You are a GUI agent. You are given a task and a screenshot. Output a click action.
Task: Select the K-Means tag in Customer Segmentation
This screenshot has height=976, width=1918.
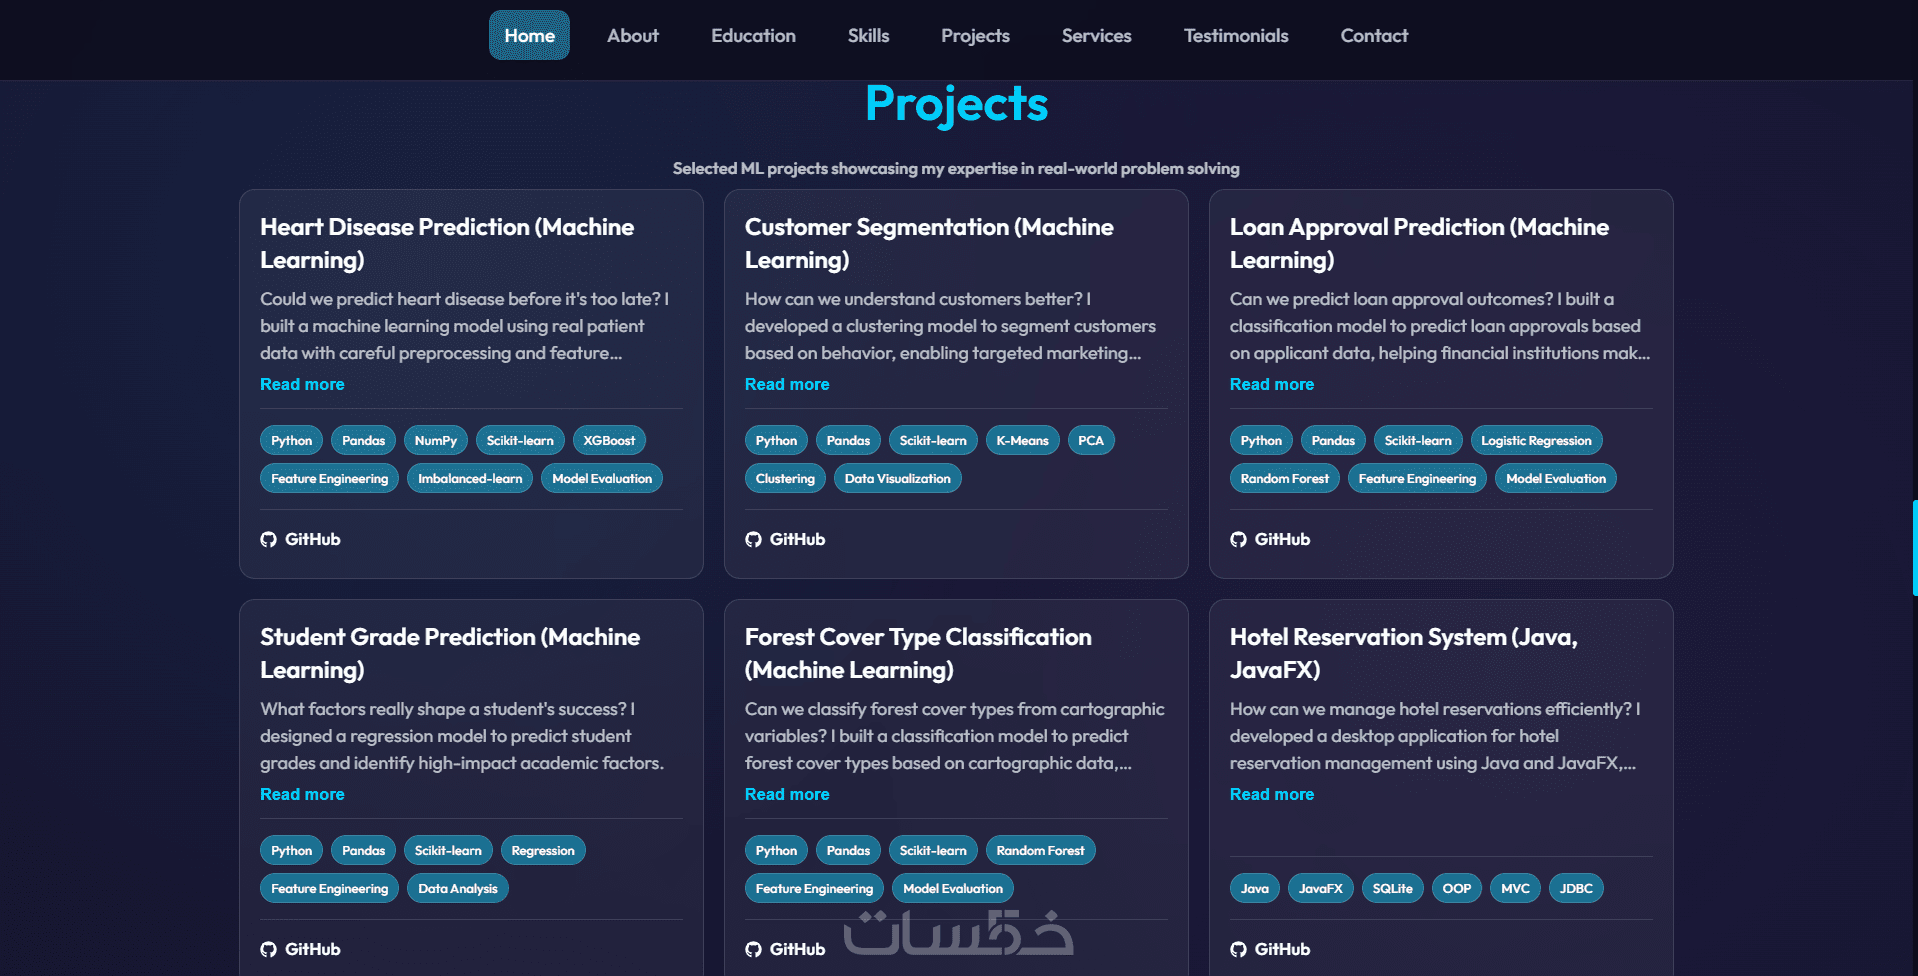[1022, 440]
